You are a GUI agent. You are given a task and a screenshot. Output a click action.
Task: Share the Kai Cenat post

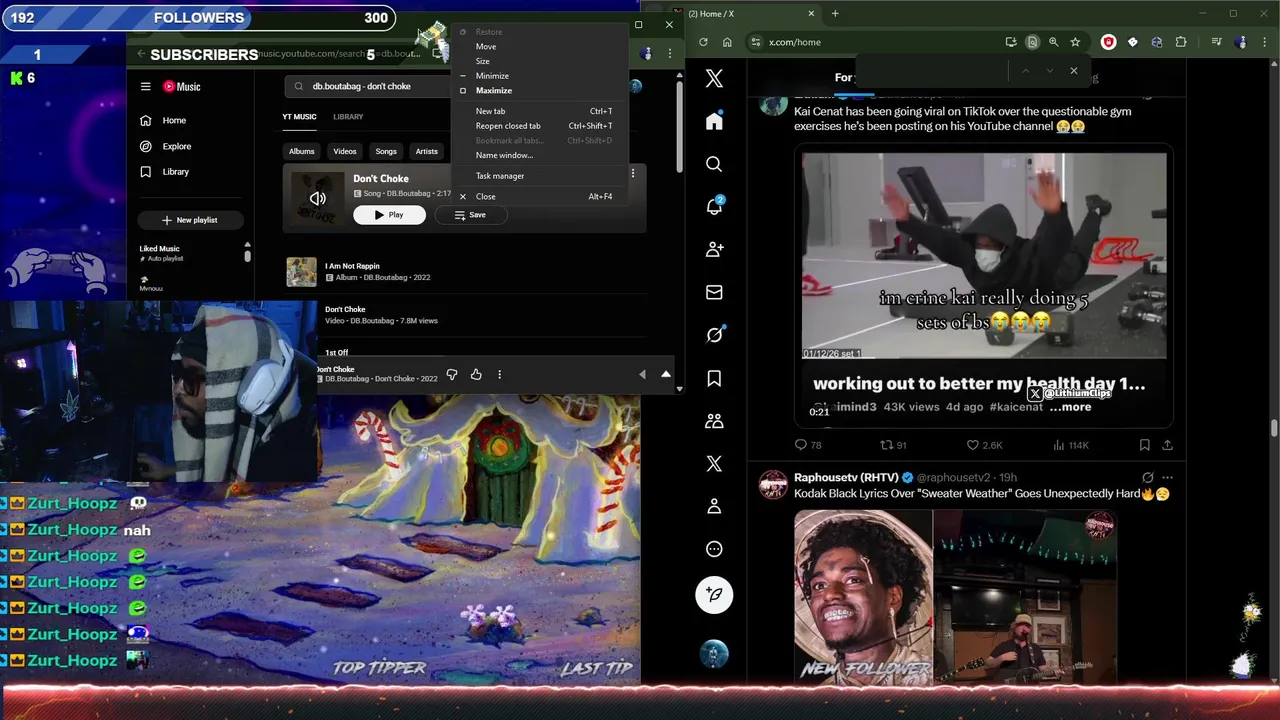pyautogui.click(x=1167, y=445)
